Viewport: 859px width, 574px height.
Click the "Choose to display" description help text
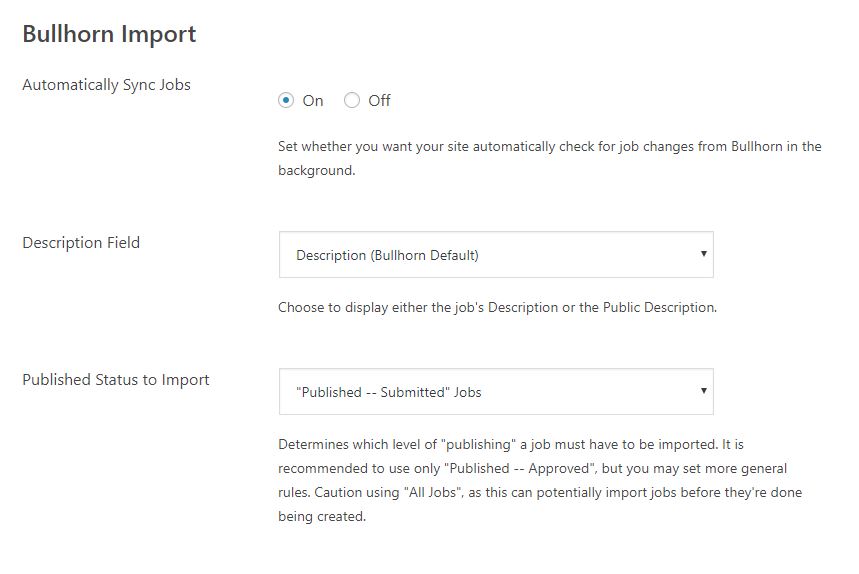pos(497,307)
